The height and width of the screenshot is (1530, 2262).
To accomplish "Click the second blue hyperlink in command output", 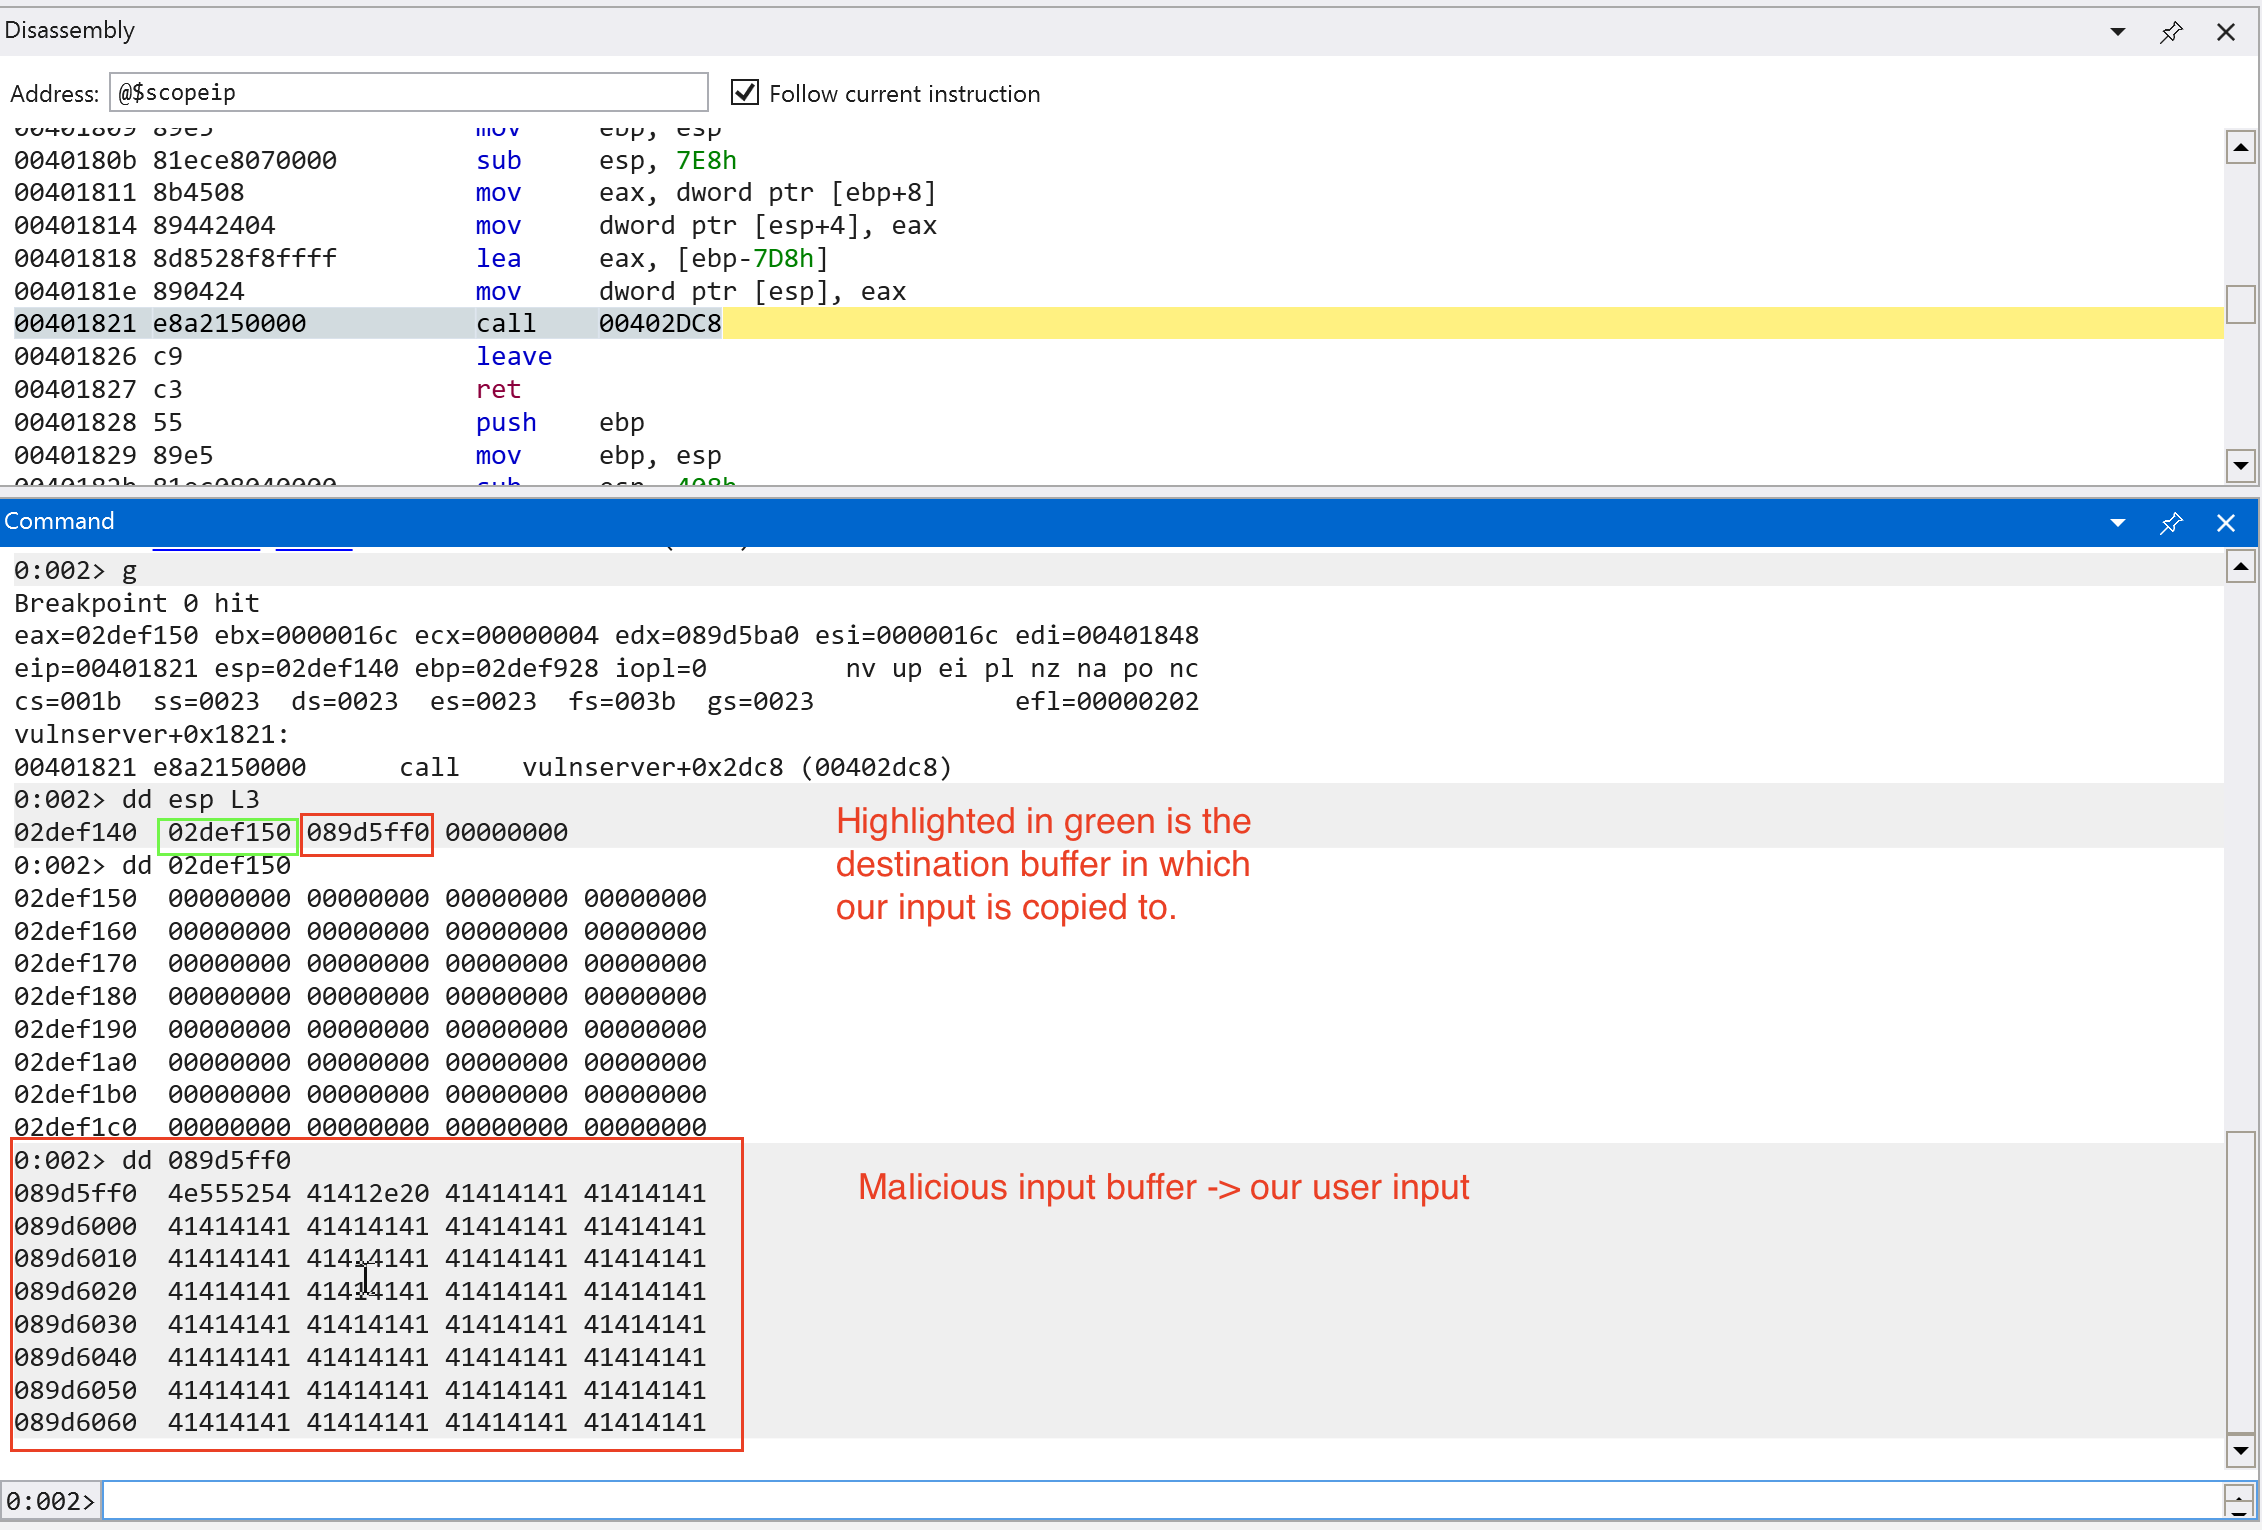I will coord(313,546).
